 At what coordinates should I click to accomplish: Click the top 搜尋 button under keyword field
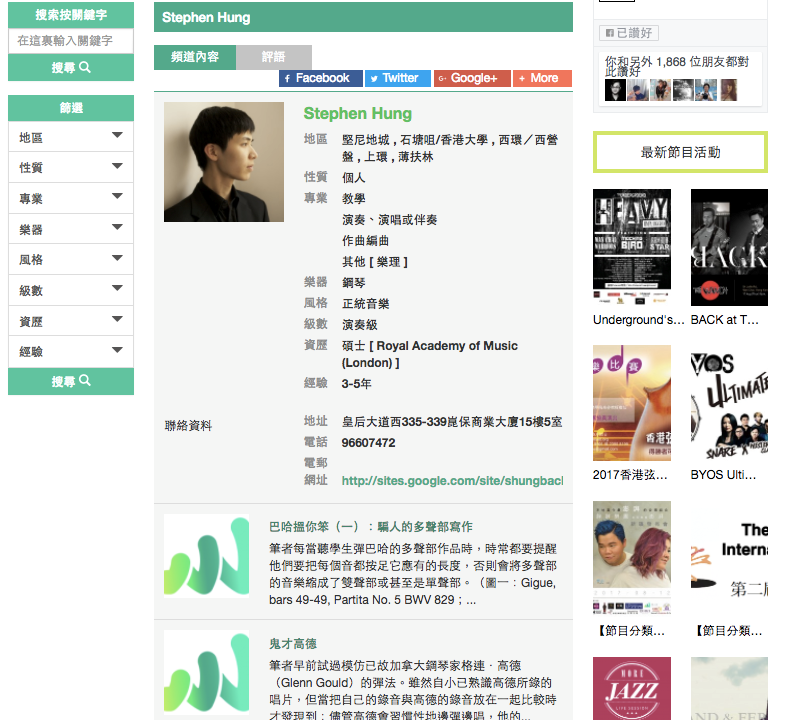pyautogui.click(x=71, y=68)
